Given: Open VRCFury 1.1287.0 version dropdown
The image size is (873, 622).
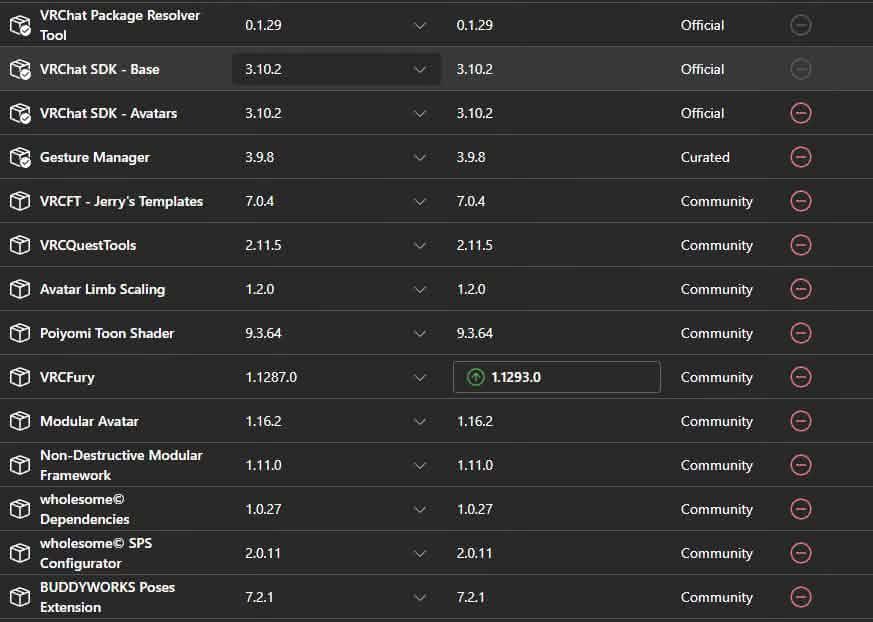Looking at the screenshot, I should point(336,377).
